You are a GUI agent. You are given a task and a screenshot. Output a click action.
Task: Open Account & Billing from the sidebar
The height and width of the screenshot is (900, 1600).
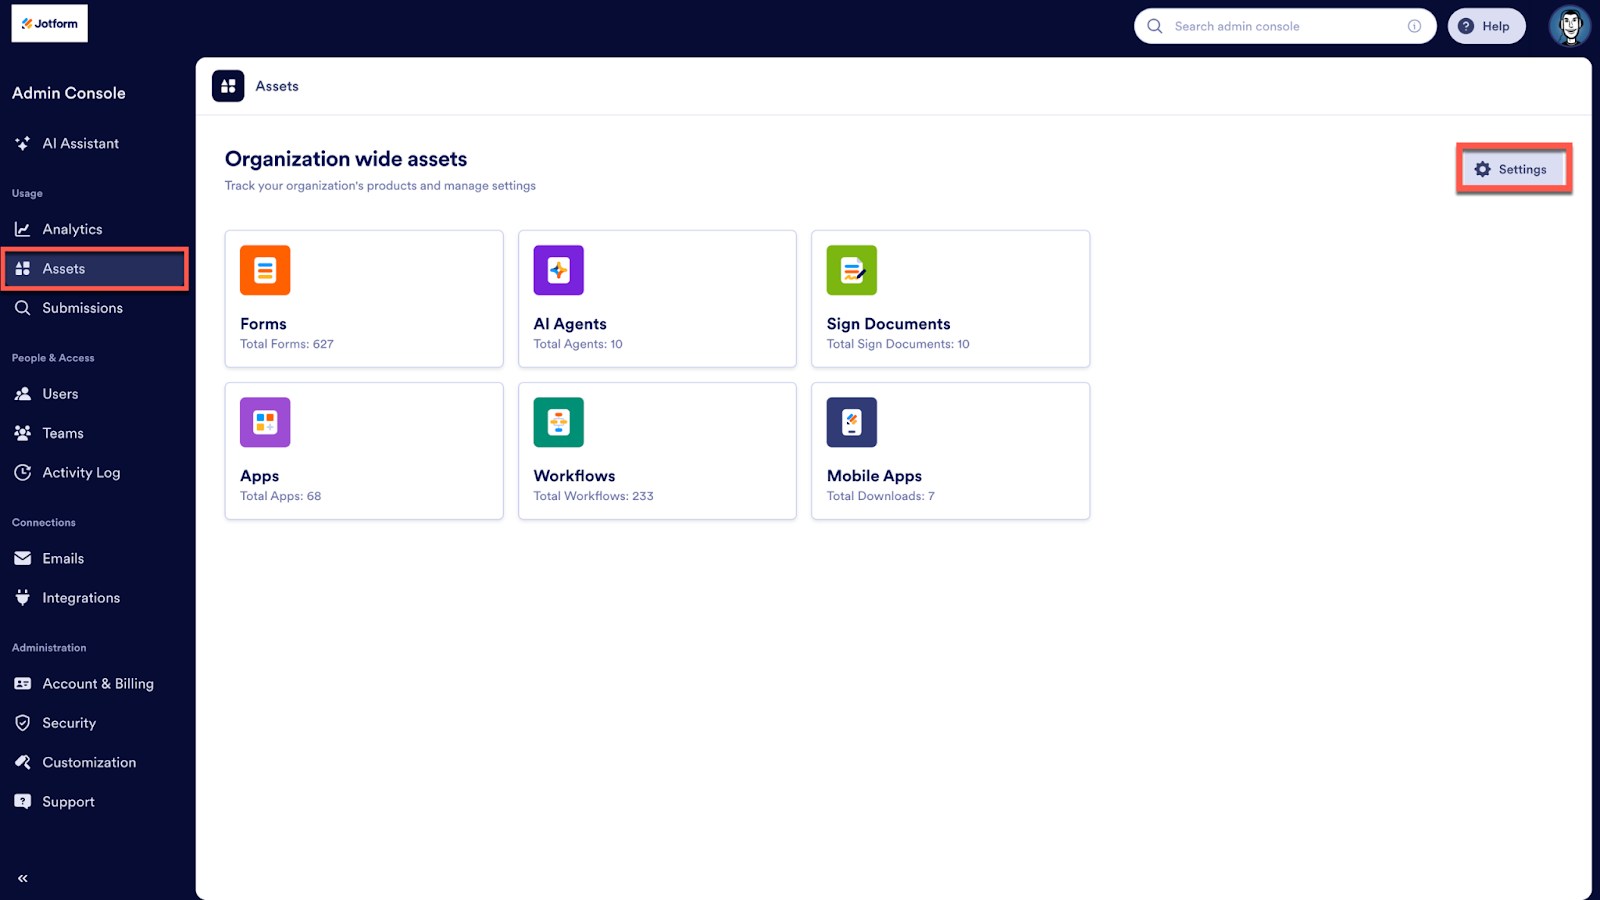[97, 683]
